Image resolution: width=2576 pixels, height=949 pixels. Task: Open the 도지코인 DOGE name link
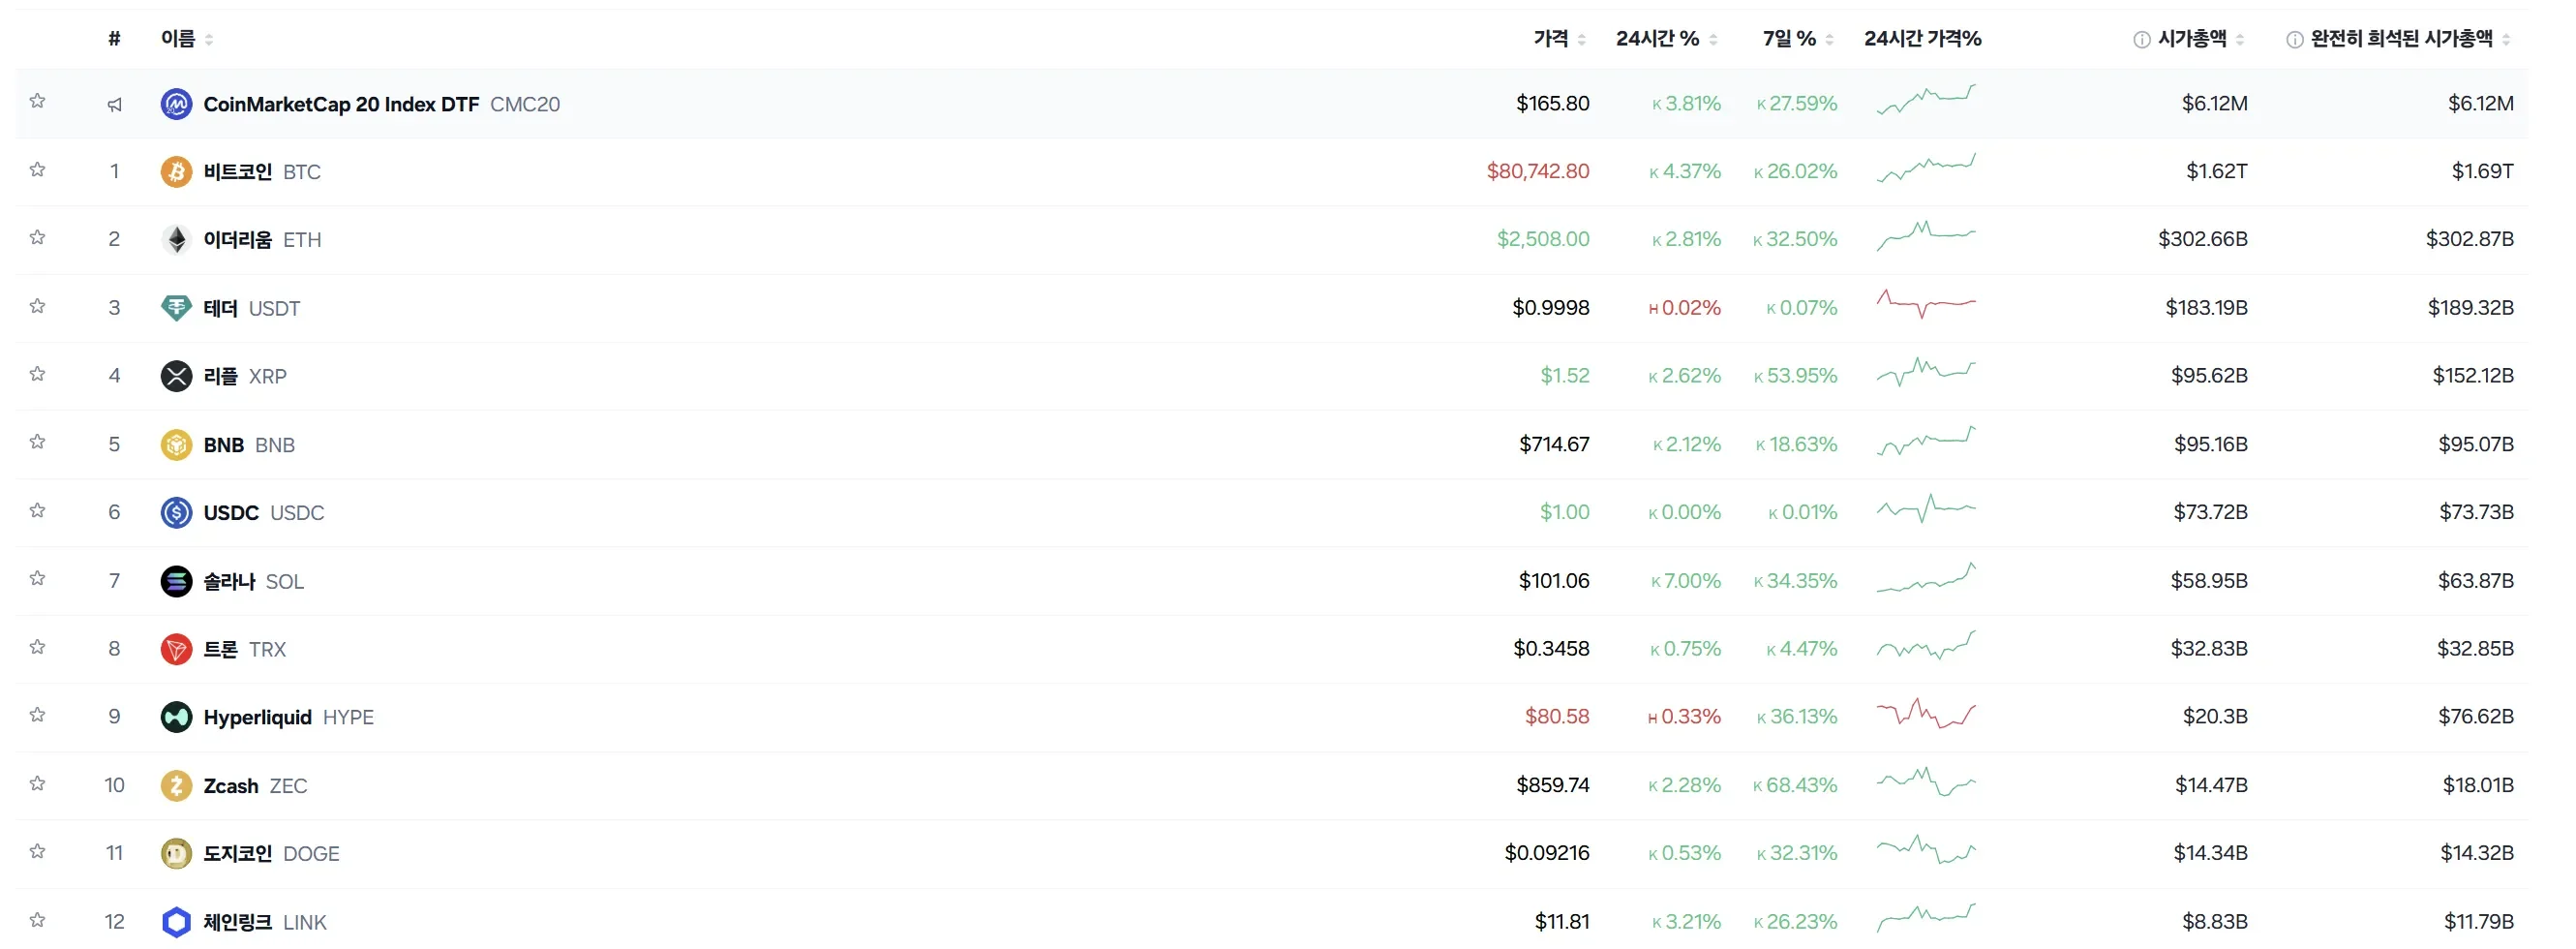click(x=271, y=854)
